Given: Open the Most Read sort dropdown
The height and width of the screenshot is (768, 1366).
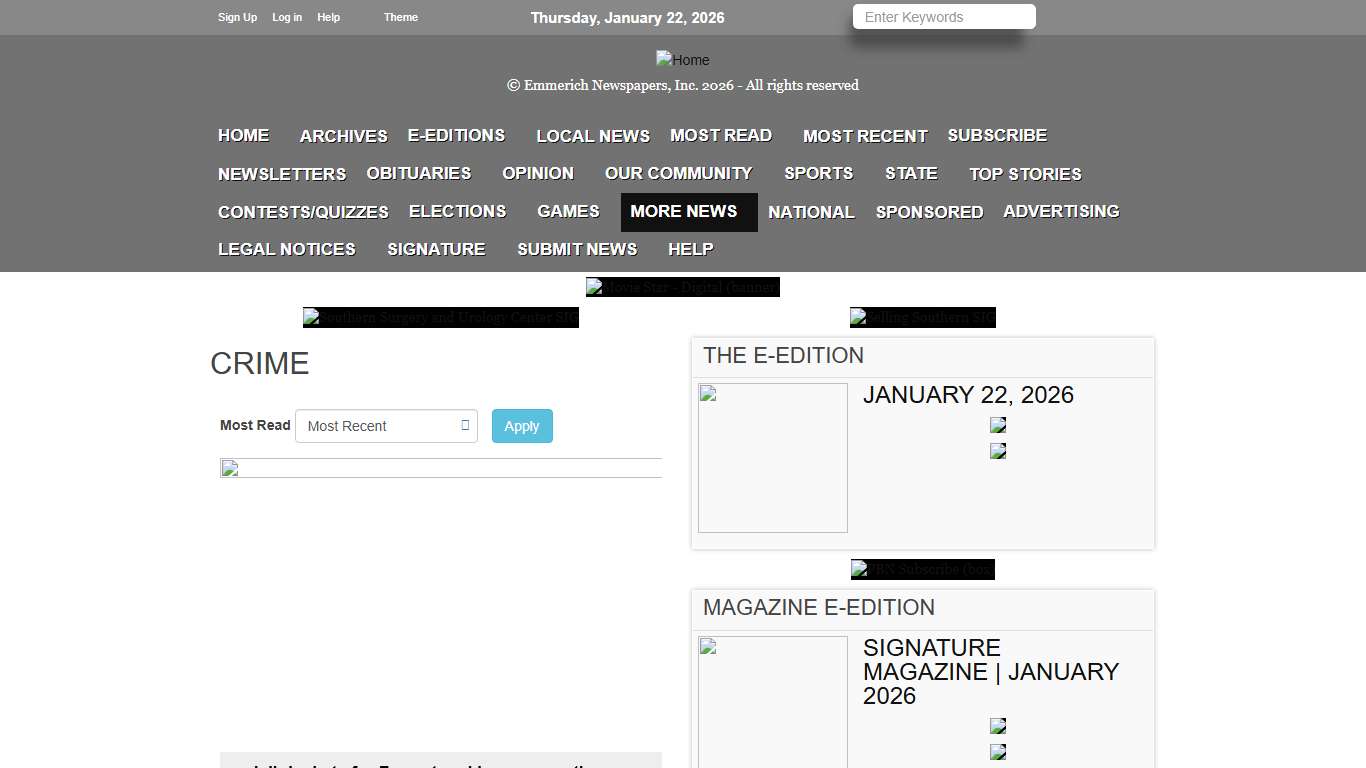Looking at the screenshot, I should (386, 426).
